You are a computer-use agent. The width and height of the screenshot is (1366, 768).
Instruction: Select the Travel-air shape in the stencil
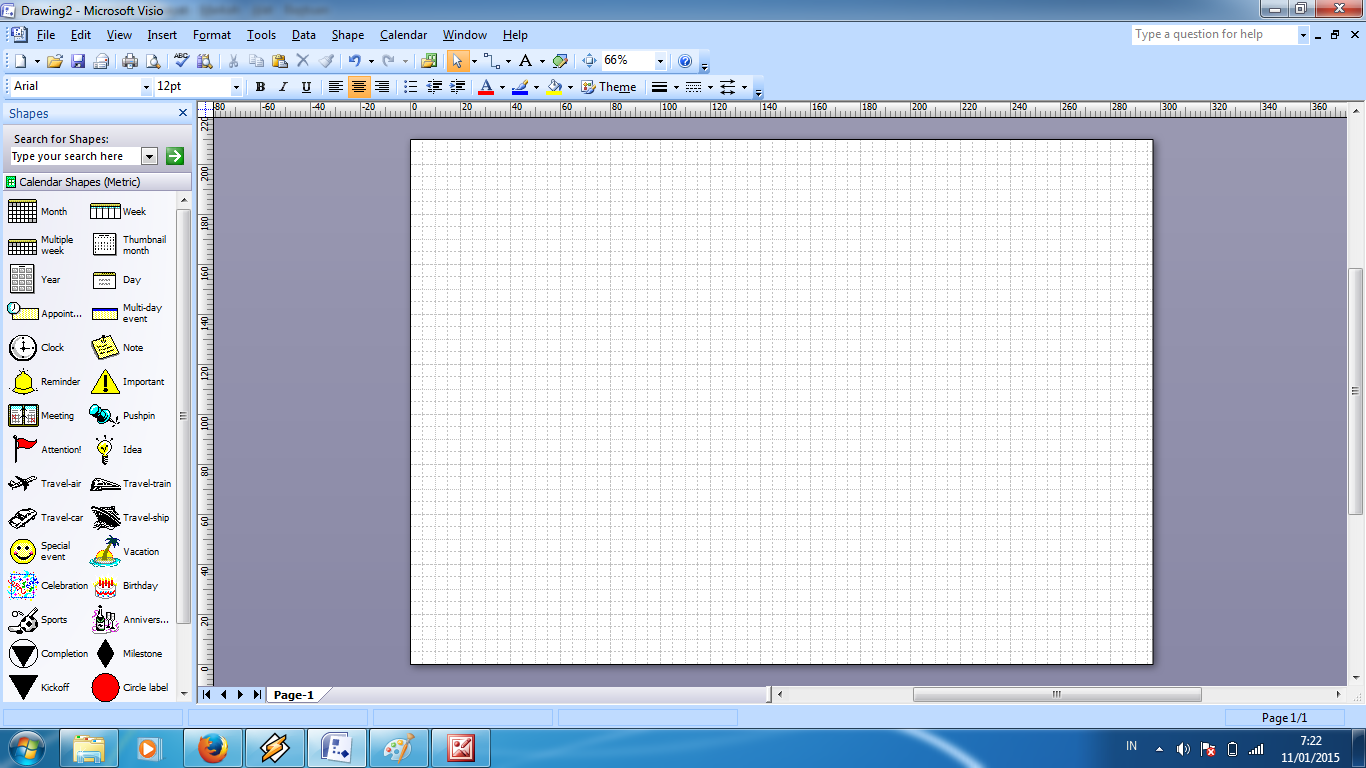[22, 483]
